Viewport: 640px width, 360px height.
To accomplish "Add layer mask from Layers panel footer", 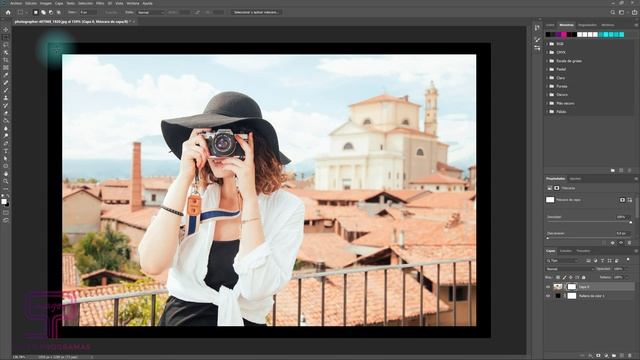I will point(598,356).
